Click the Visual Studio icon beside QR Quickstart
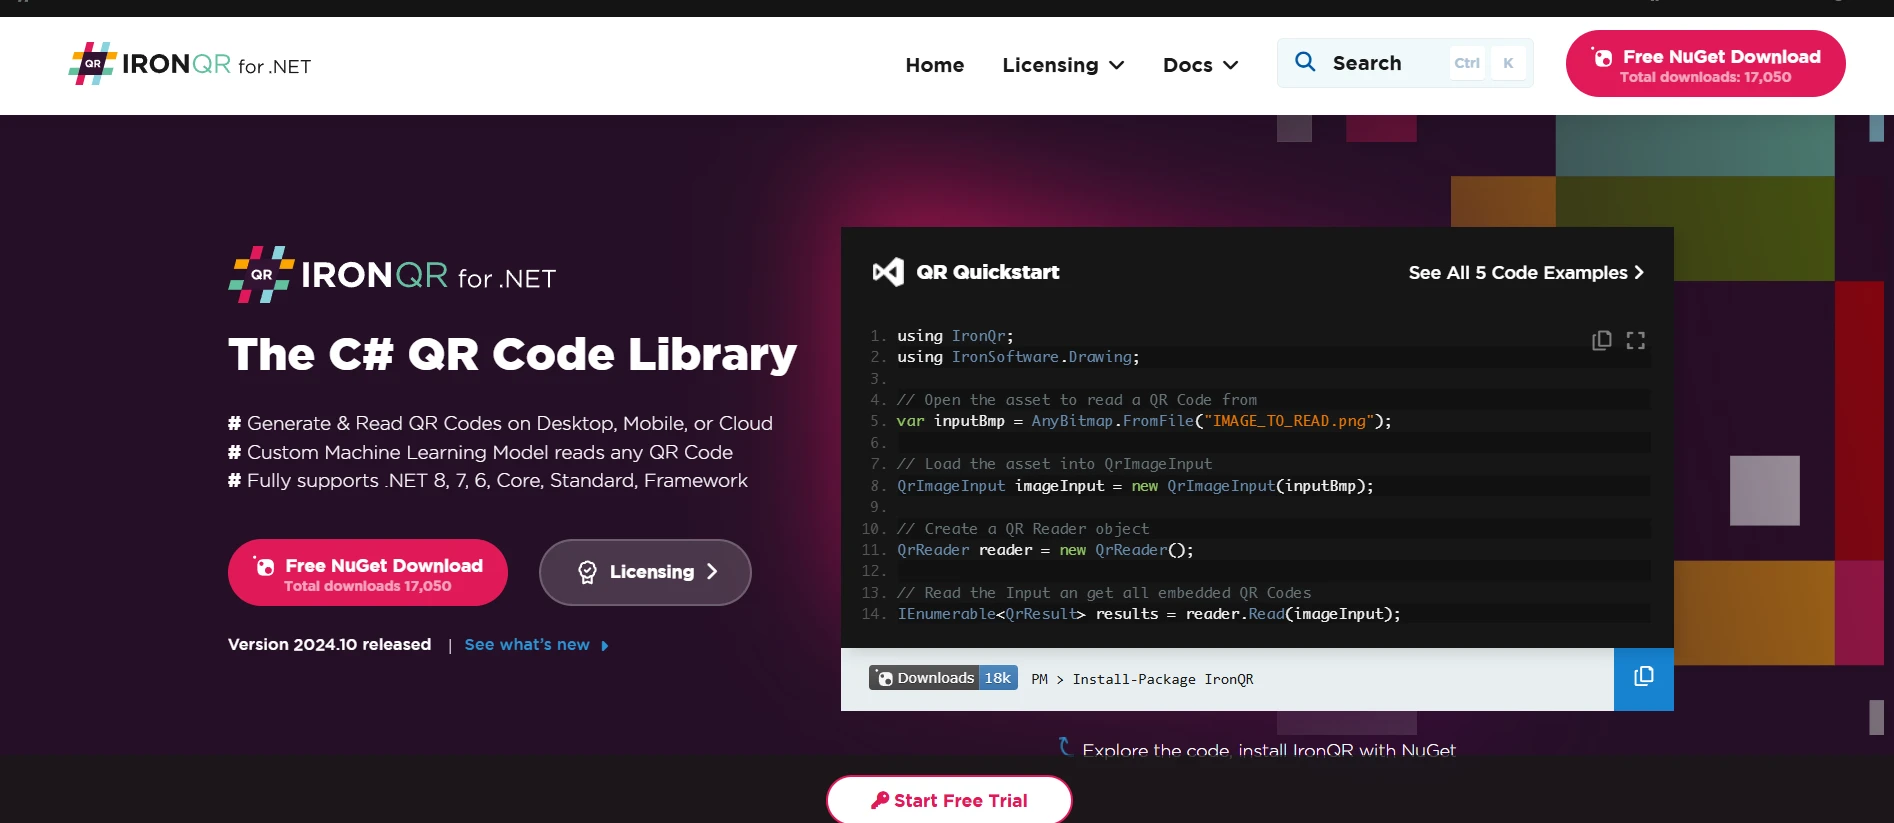This screenshot has height=823, width=1894. click(887, 272)
